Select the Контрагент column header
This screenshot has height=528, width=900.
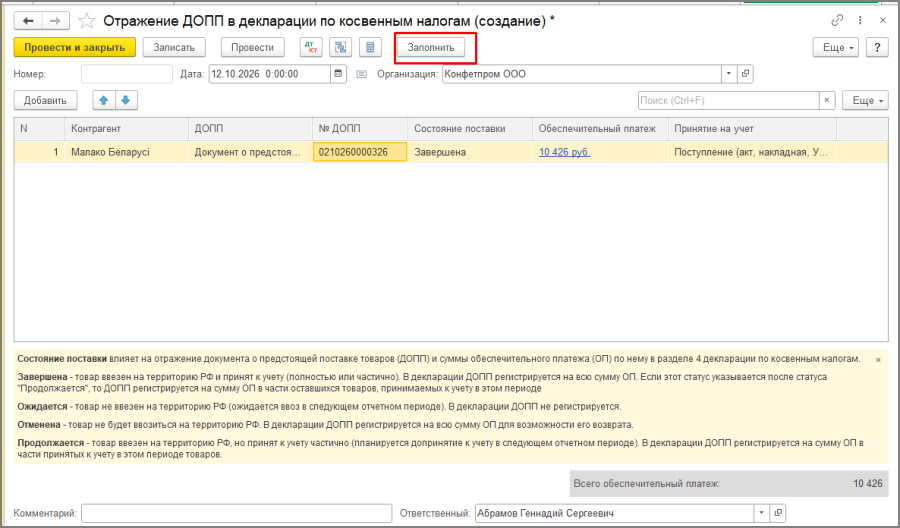tap(126, 129)
